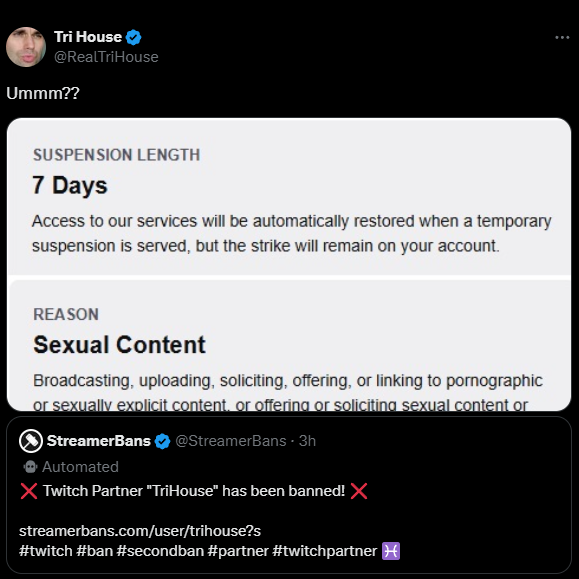Open streamerbans.com/user/trihouse link
The image size is (579, 579).
140,531
